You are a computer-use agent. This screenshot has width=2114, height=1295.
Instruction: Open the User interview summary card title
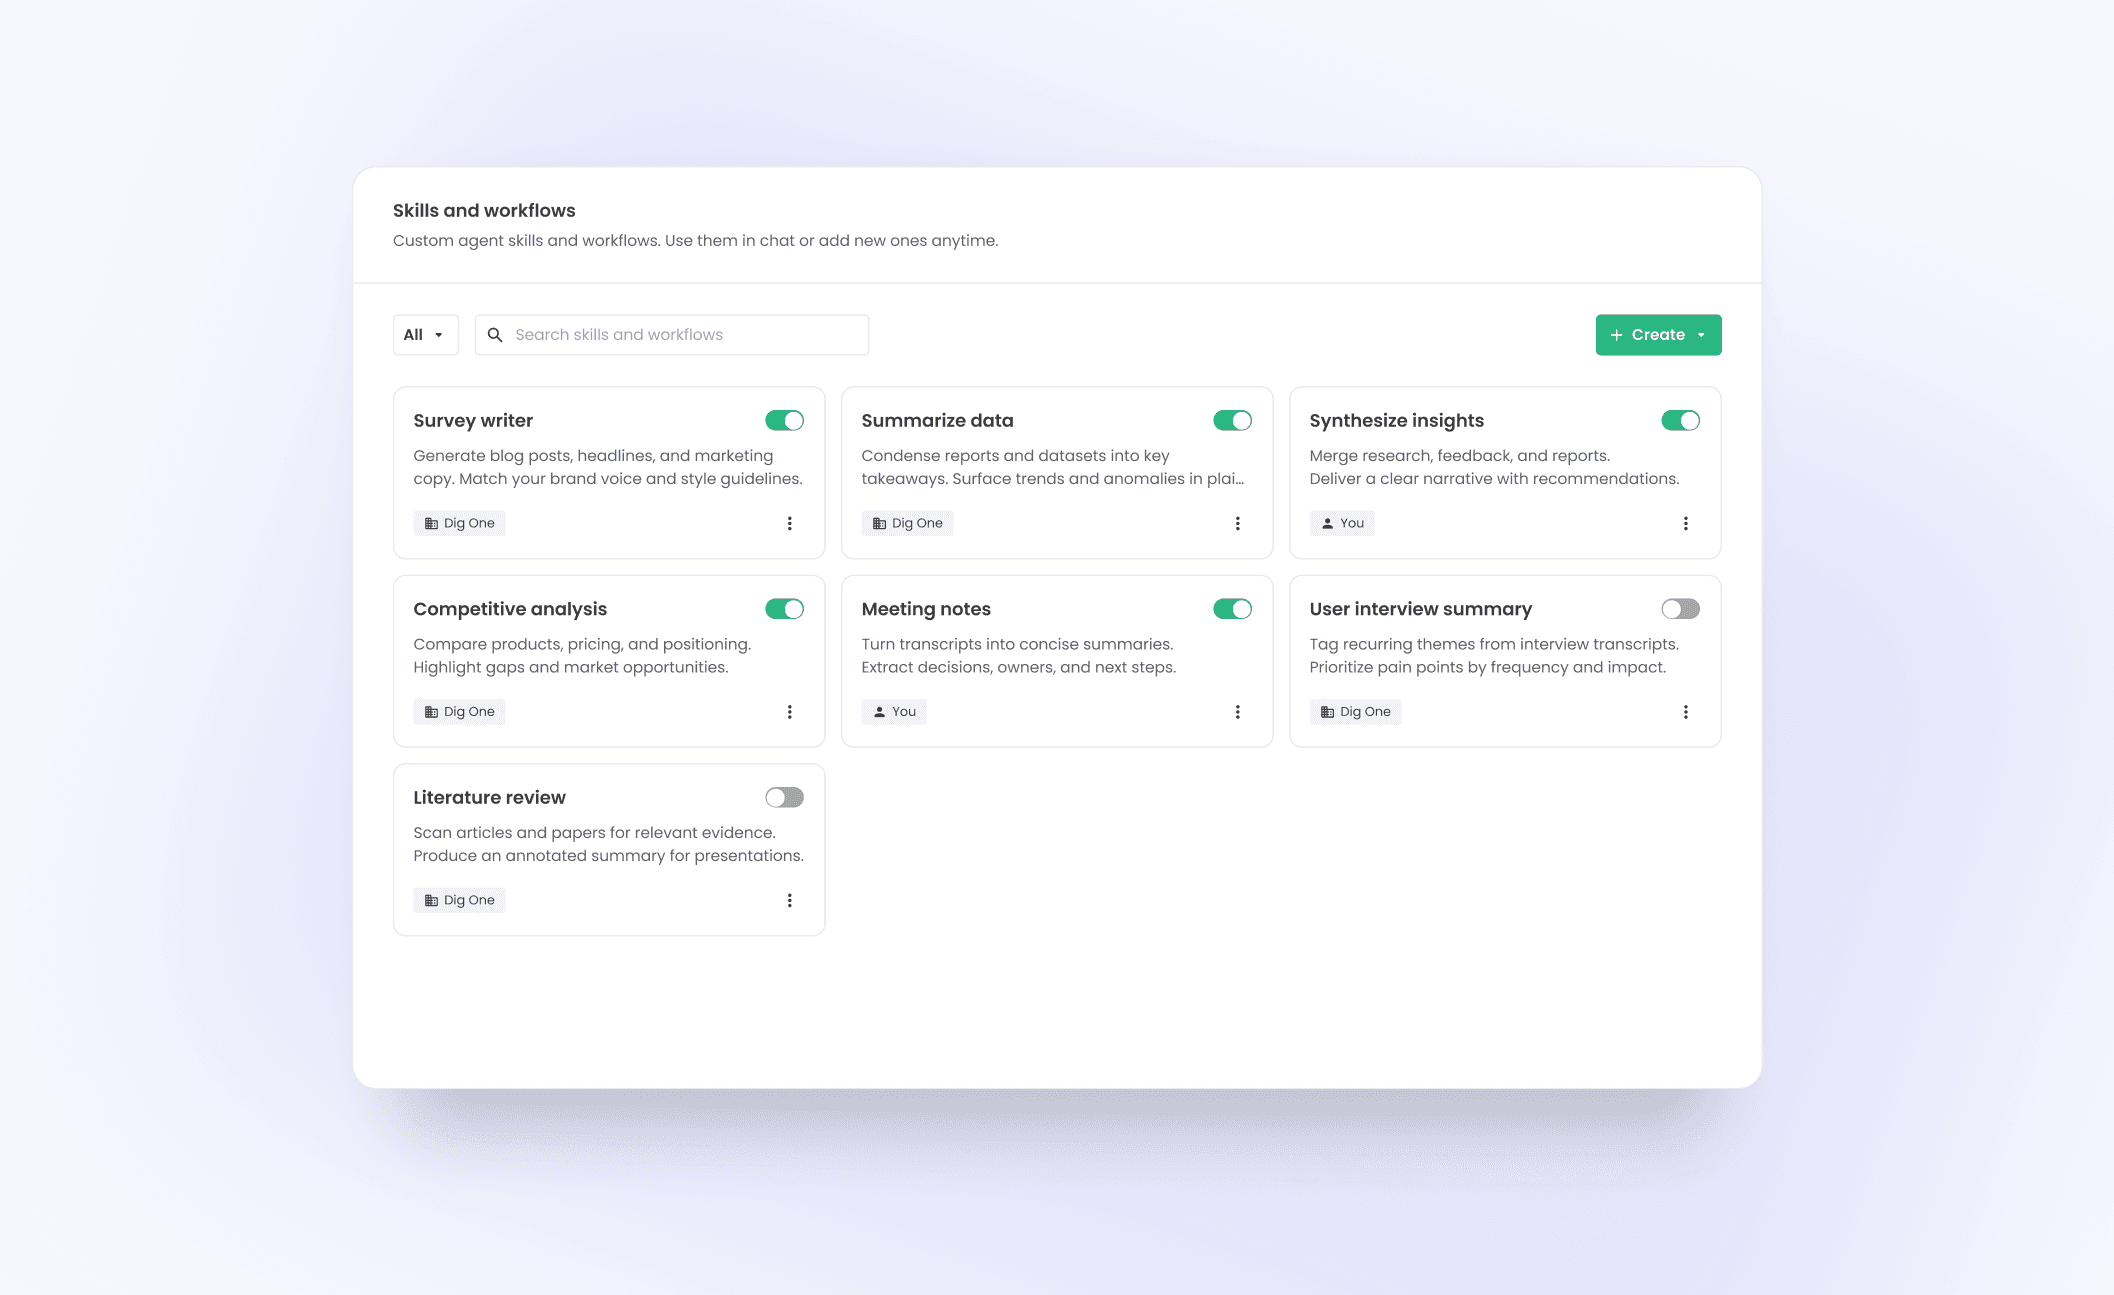pos(1420,609)
